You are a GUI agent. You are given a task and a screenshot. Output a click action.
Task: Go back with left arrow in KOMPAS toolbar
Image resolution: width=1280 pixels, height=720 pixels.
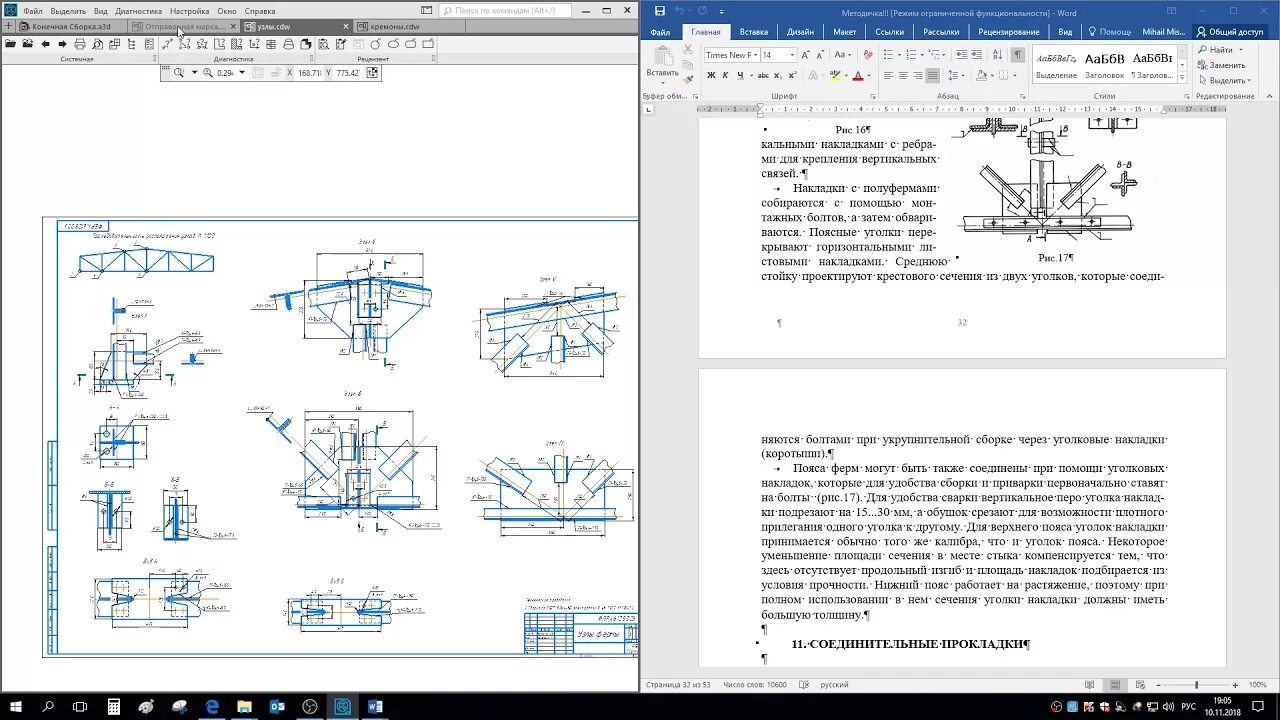(45, 44)
